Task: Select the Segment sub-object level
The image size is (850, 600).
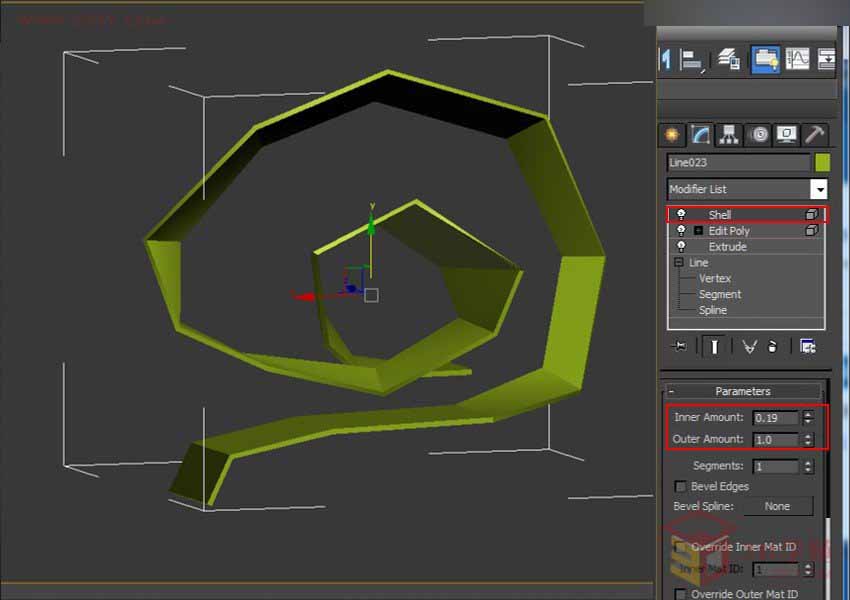Action: coord(719,294)
